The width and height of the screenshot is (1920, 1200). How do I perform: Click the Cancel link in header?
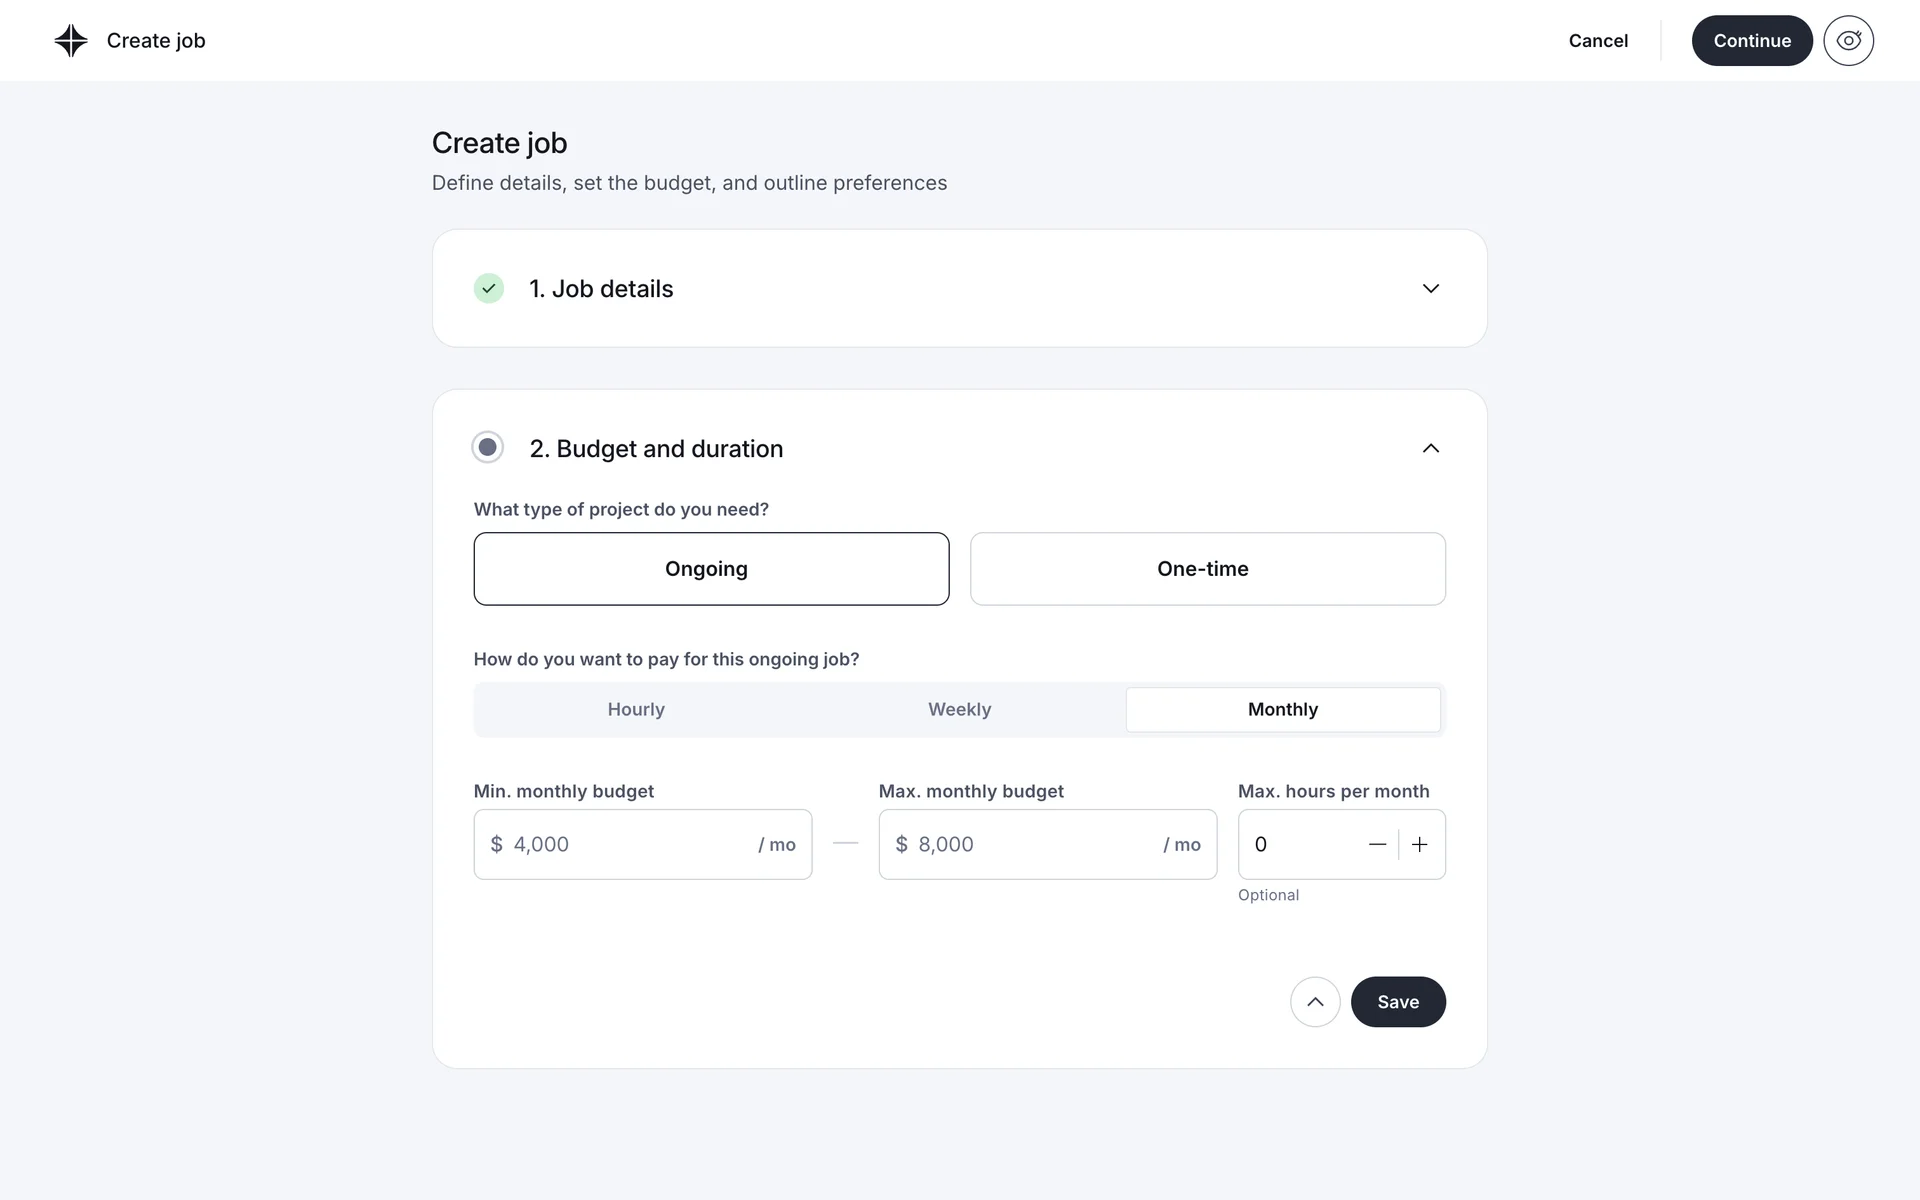click(x=1598, y=41)
